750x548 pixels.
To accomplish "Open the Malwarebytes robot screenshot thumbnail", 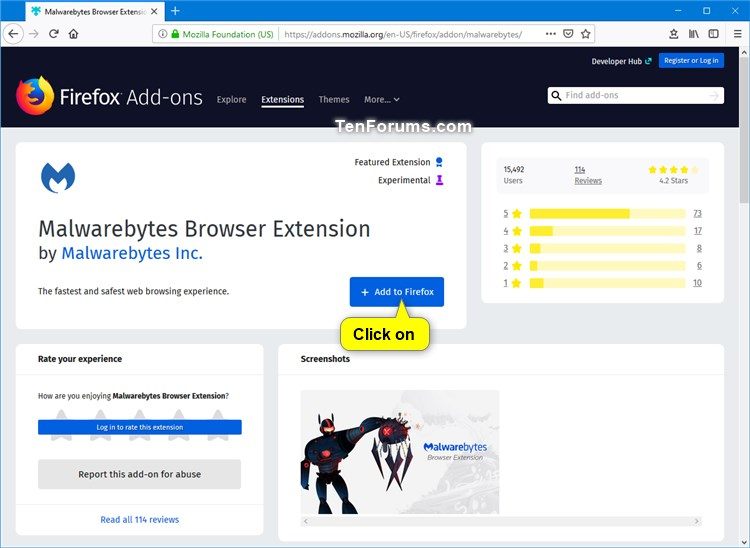I will tap(400, 452).
